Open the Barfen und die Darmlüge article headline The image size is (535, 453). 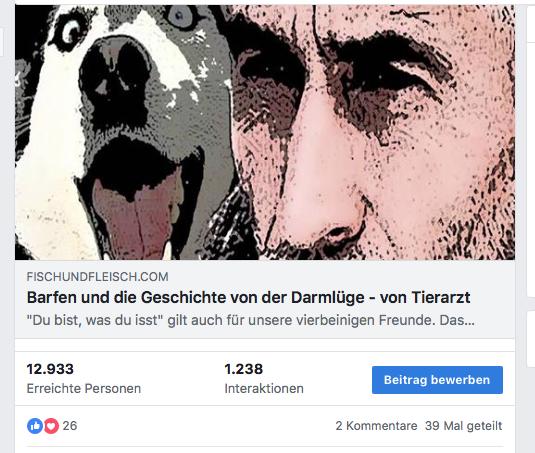click(x=248, y=297)
